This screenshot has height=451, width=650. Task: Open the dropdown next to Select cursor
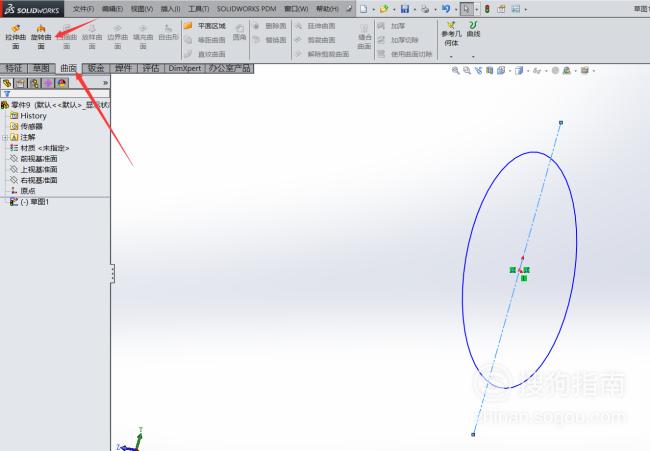click(477, 10)
